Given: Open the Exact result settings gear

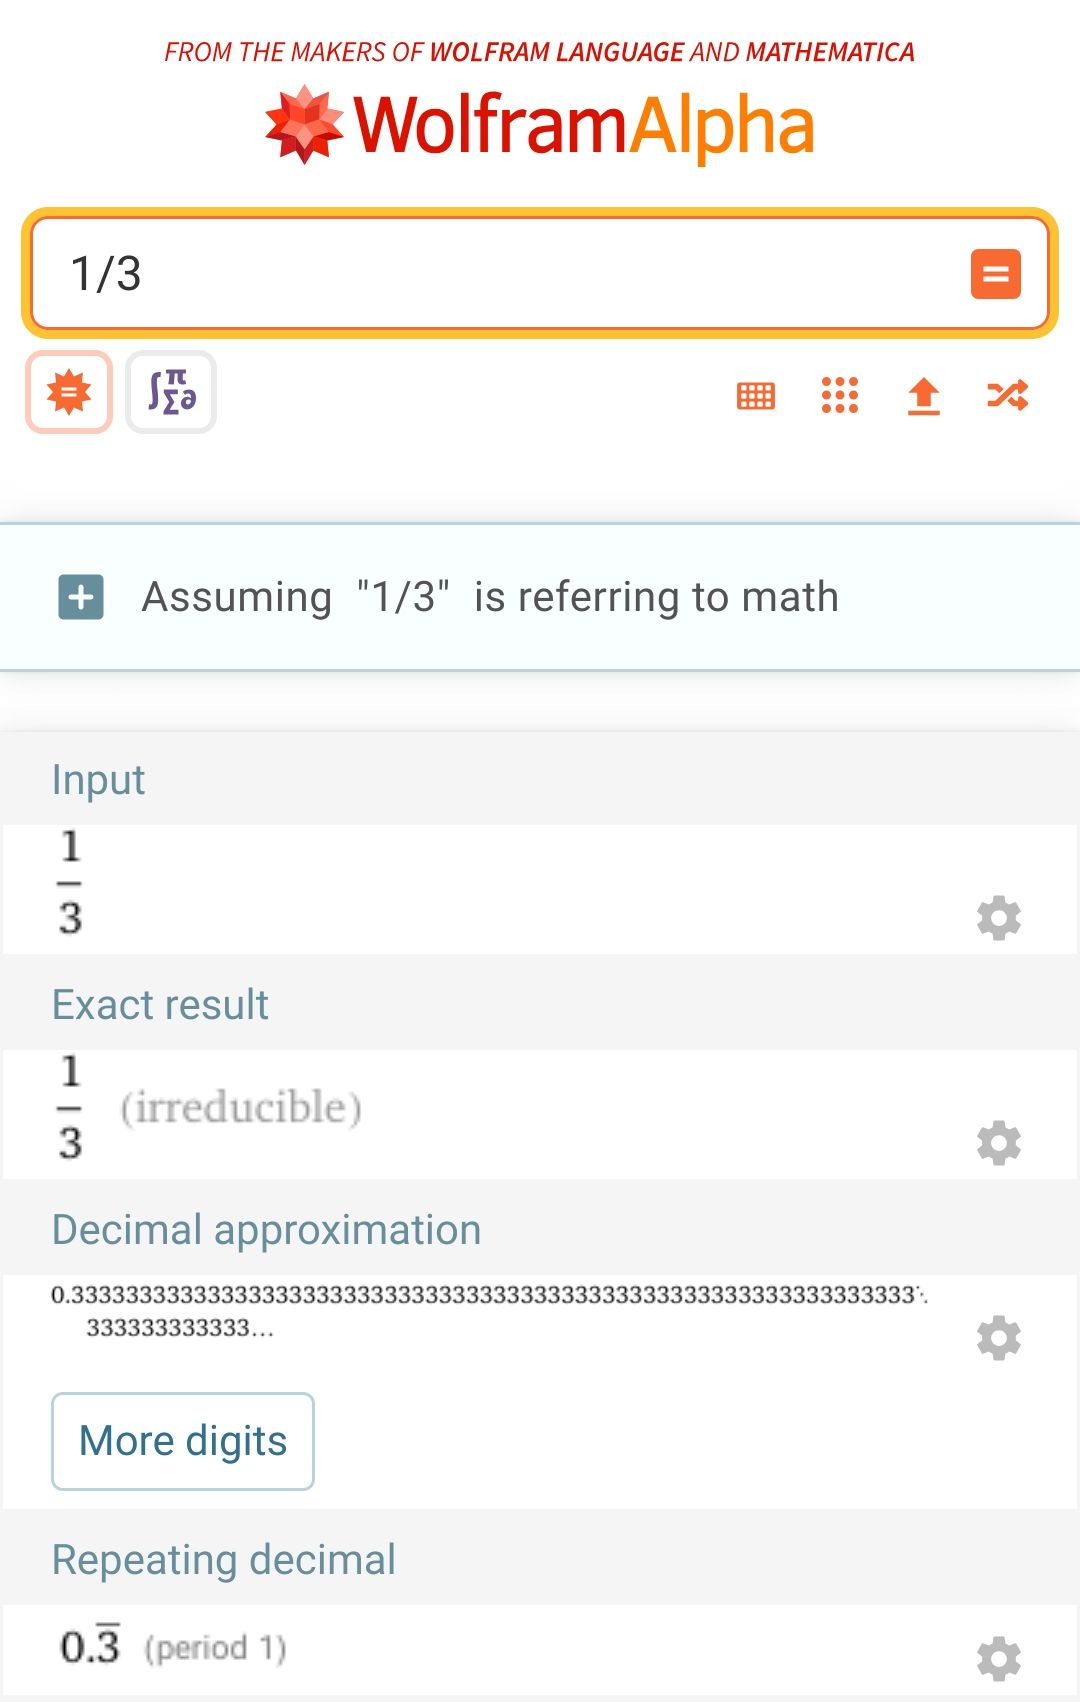Looking at the screenshot, I should 998,1142.
